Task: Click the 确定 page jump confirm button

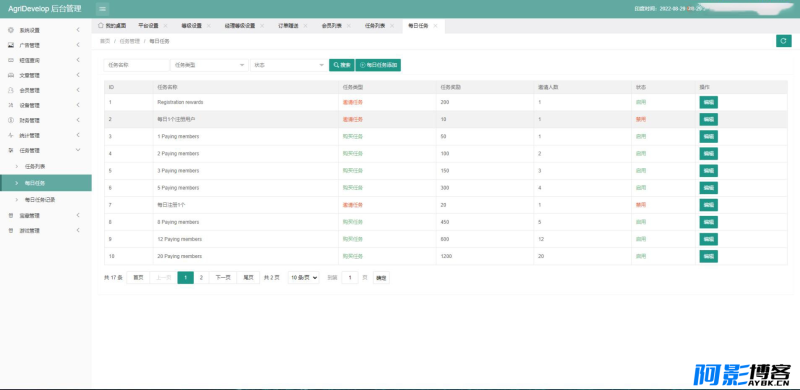Action: pos(381,278)
